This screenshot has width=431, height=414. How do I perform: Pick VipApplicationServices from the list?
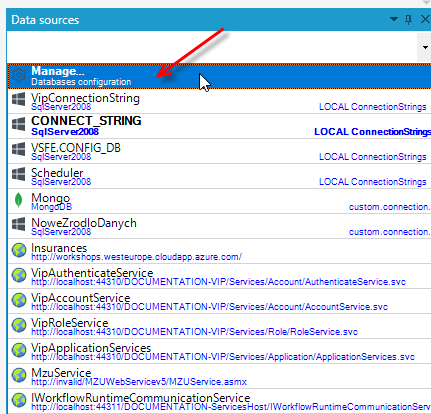point(219,351)
